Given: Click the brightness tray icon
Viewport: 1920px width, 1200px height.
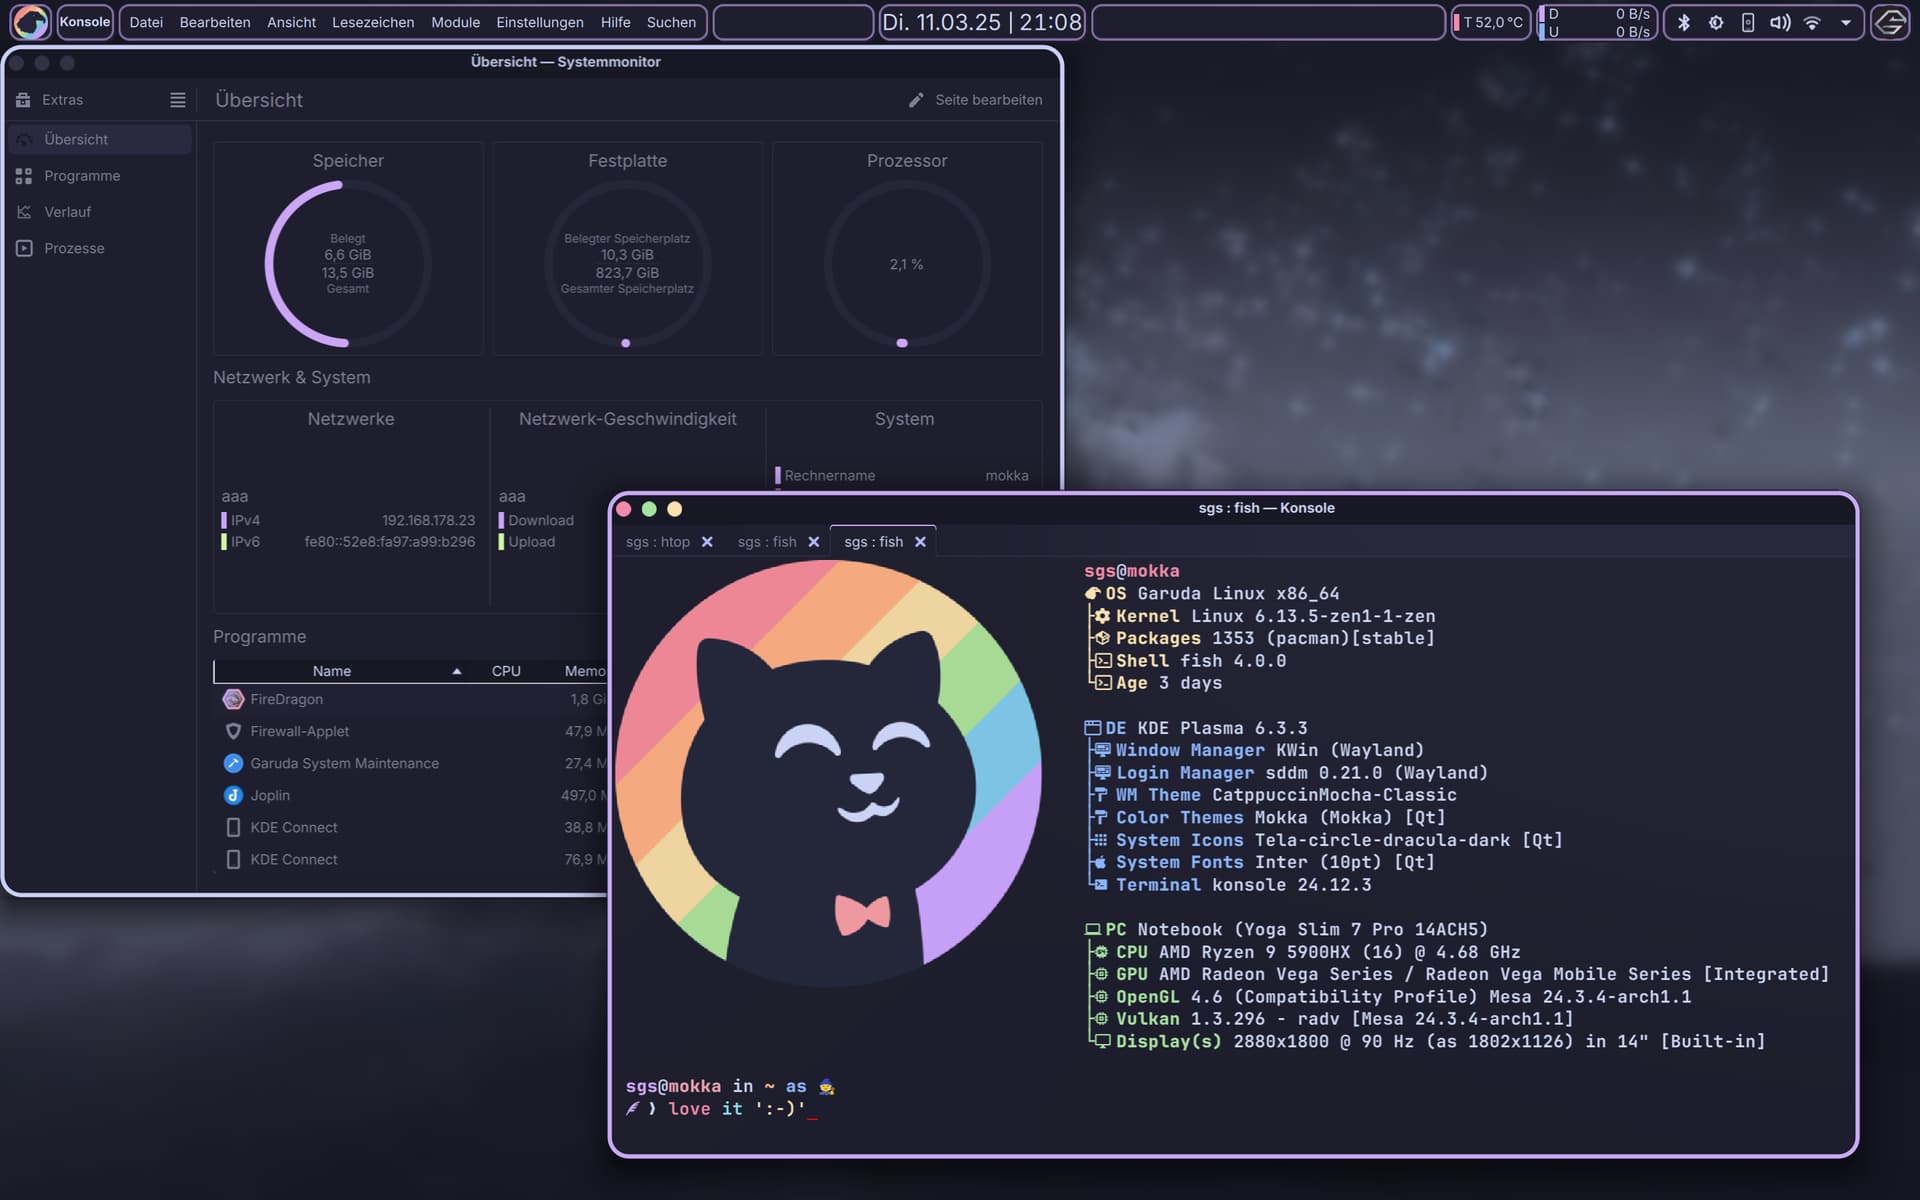Looking at the screenshot, I should (x=1716, y=22).
